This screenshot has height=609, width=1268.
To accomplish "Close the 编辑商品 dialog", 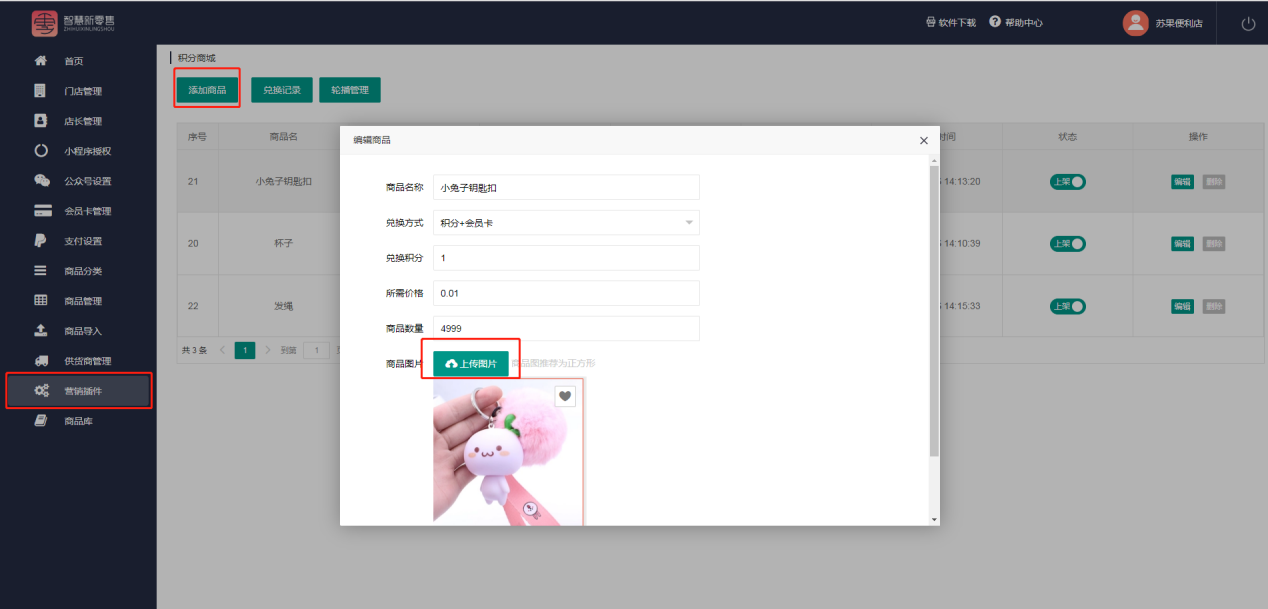I will click(x=923, y=141).
